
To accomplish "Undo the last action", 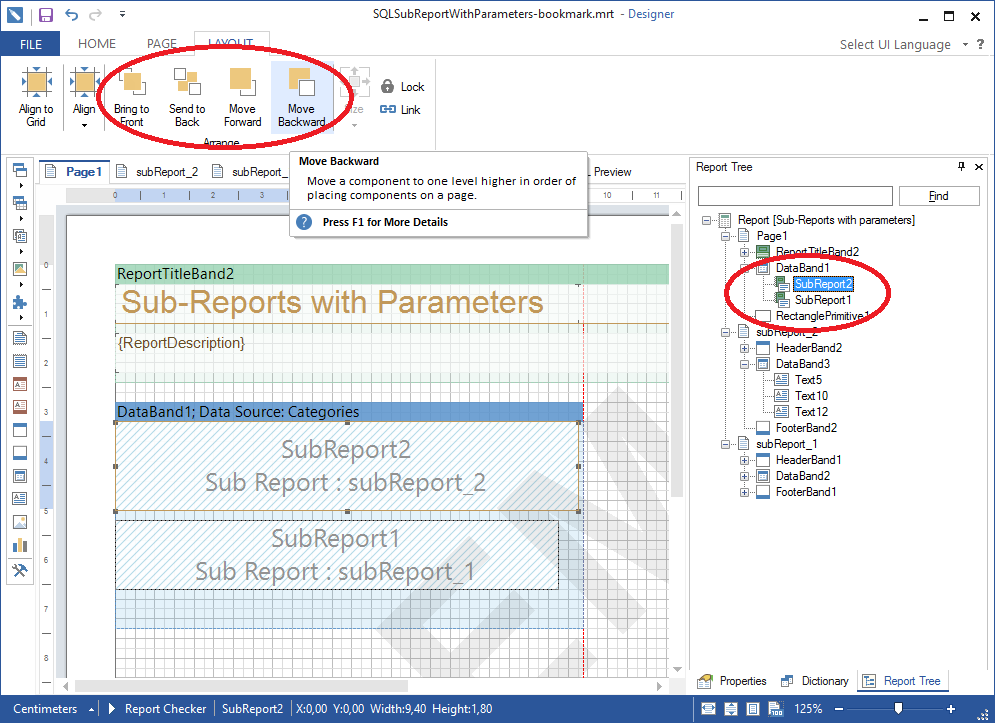I will (72, 14).
